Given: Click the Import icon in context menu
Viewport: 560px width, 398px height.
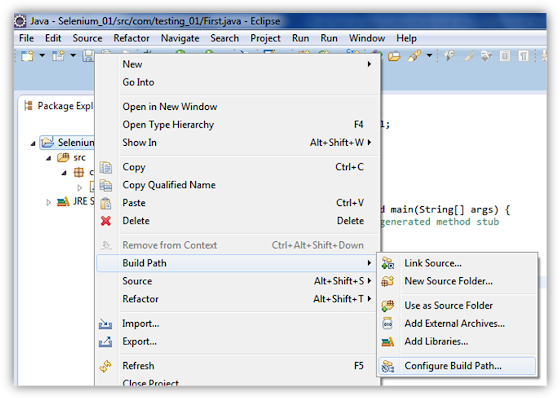Looking at the screenshot, I should (x=105, y=324).
